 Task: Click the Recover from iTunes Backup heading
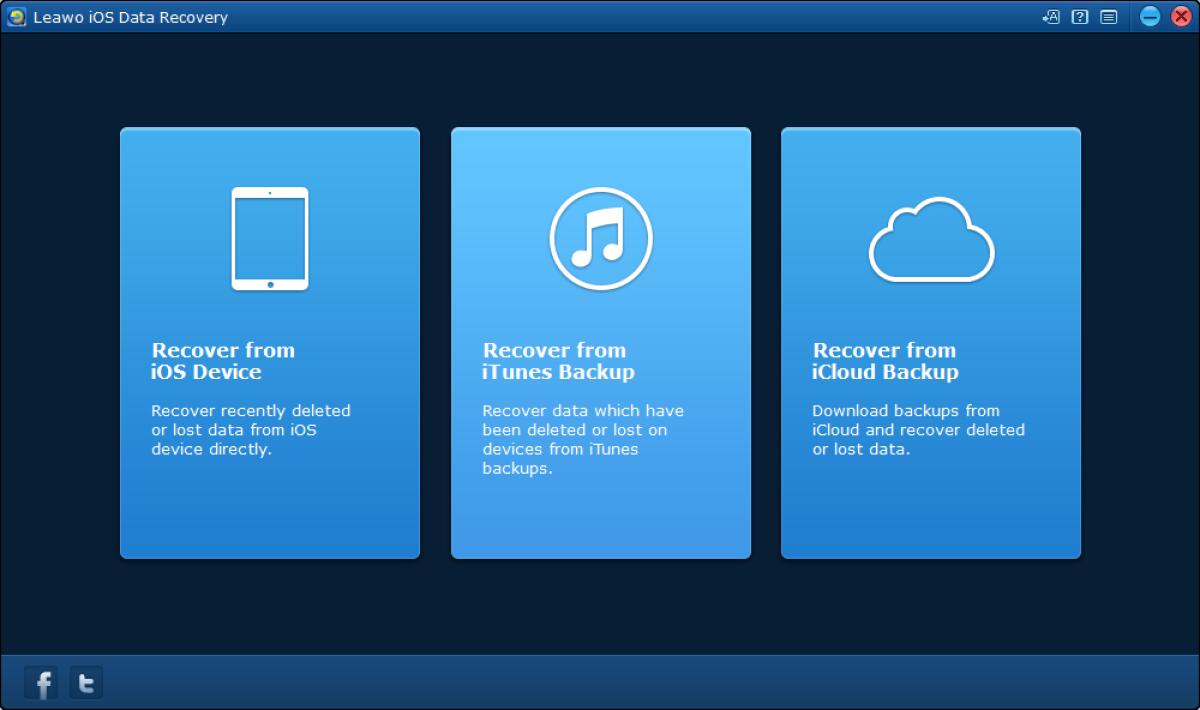pos(555,361)
